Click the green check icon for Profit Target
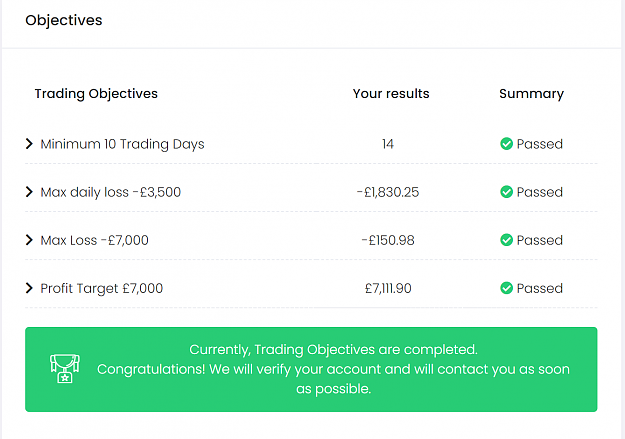The height and width of the screenshot is (439, 625). coord(506,288)
